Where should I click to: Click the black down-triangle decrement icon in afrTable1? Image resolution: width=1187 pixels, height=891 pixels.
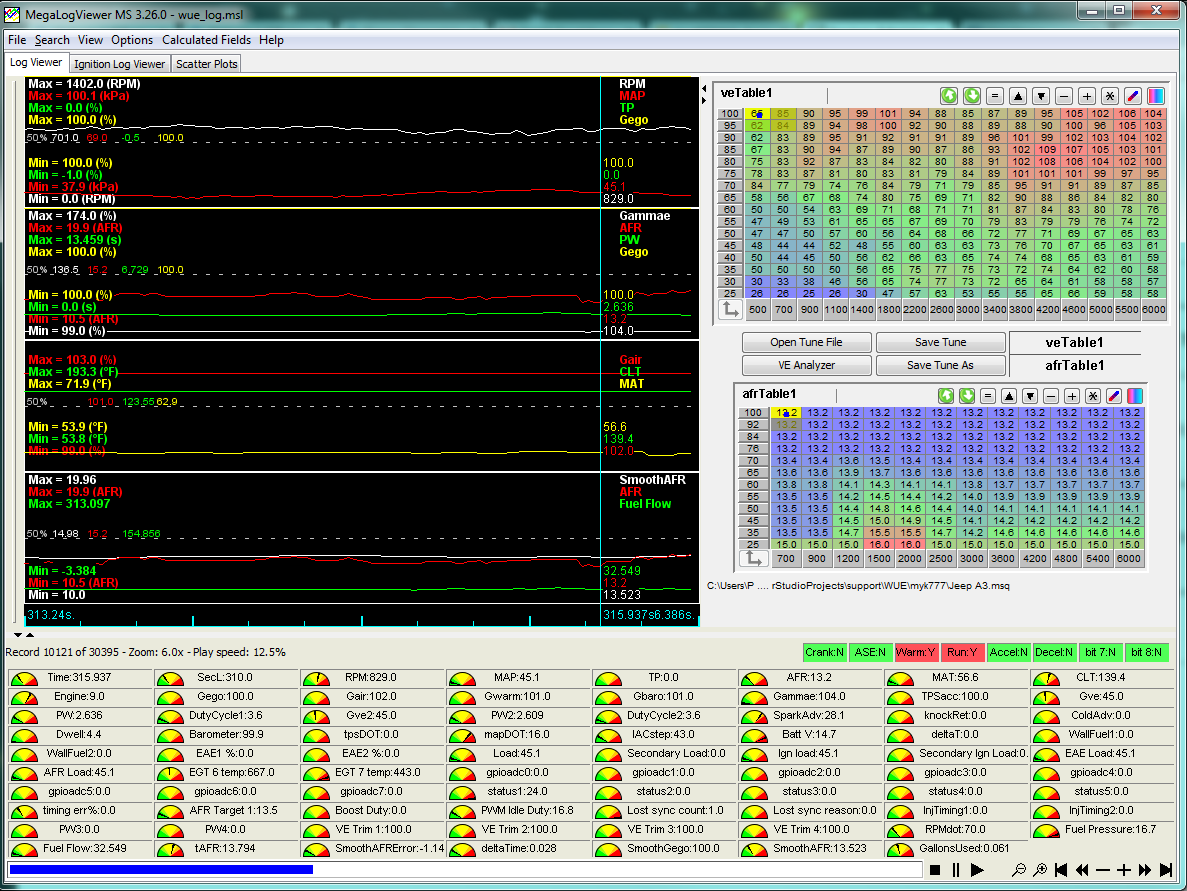(1030, 396)
